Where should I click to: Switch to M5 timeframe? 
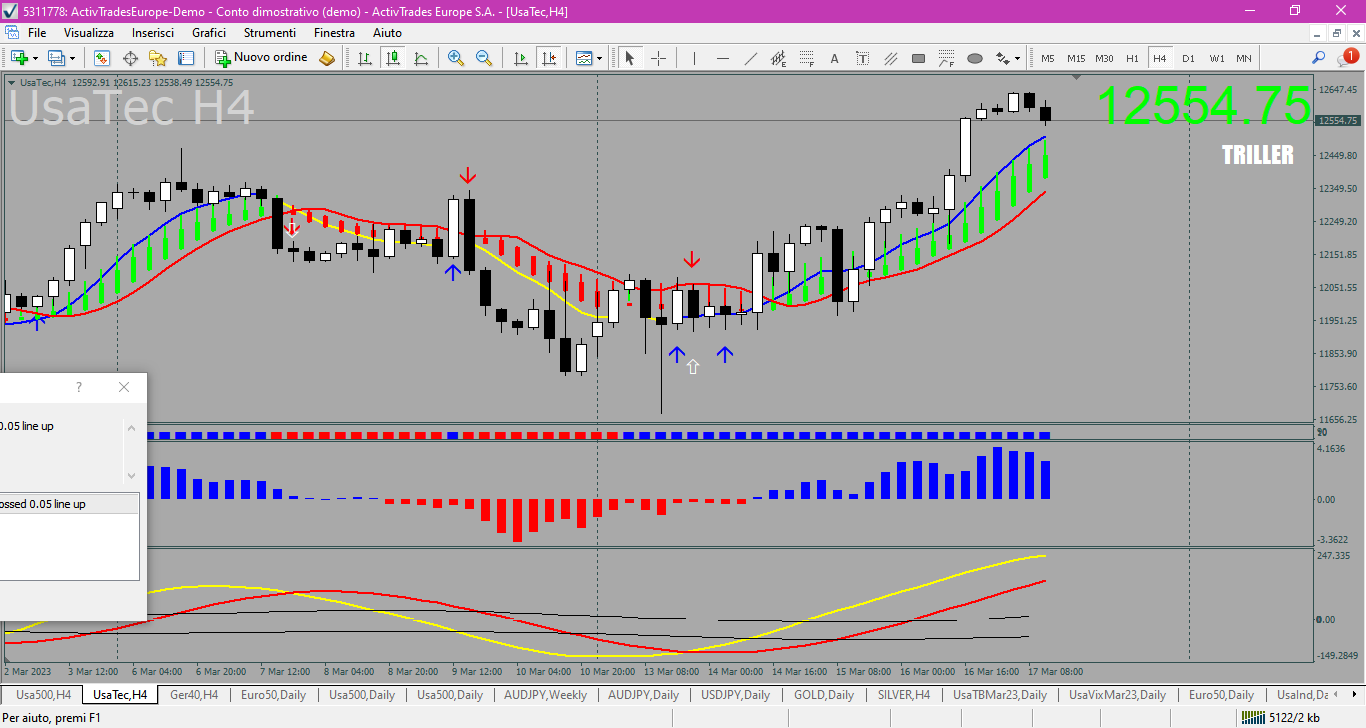click(x=1048, y=58)
